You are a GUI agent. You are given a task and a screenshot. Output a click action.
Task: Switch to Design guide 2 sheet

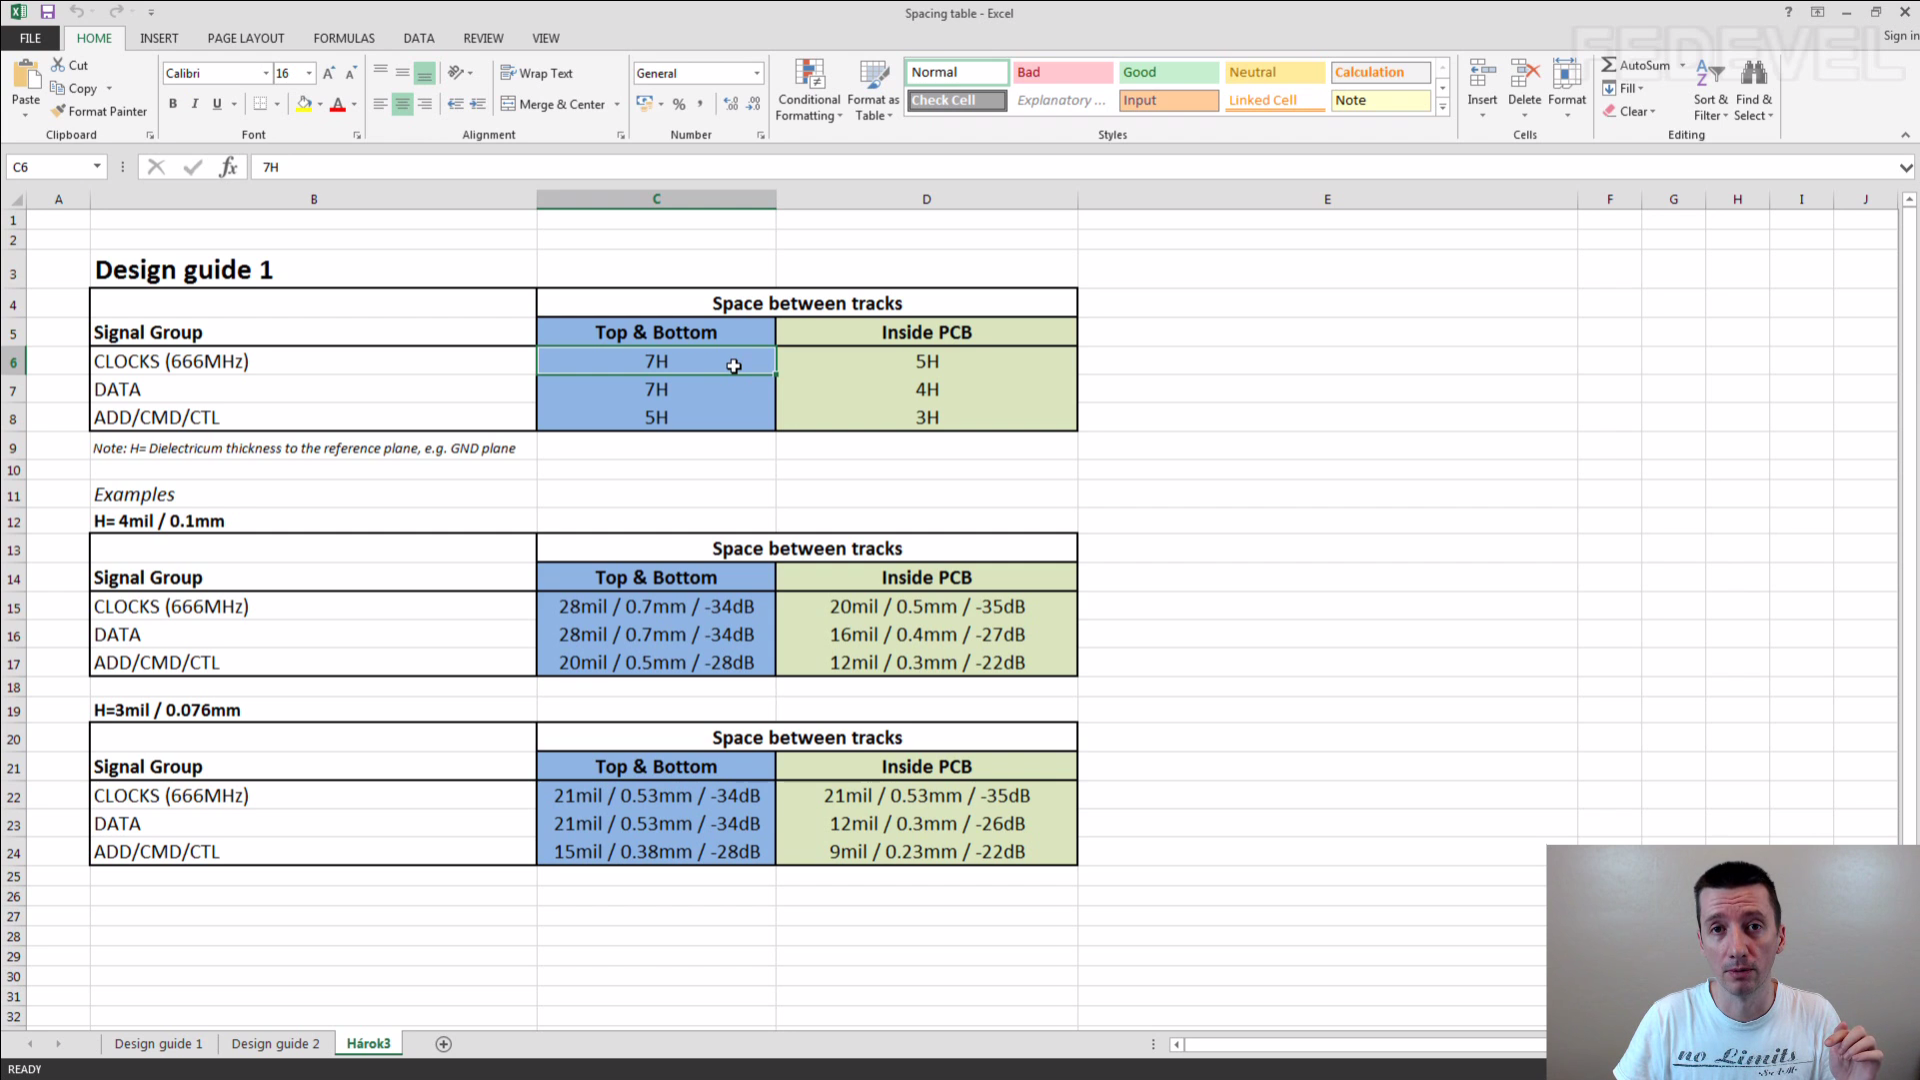[x=275, y=1044]
